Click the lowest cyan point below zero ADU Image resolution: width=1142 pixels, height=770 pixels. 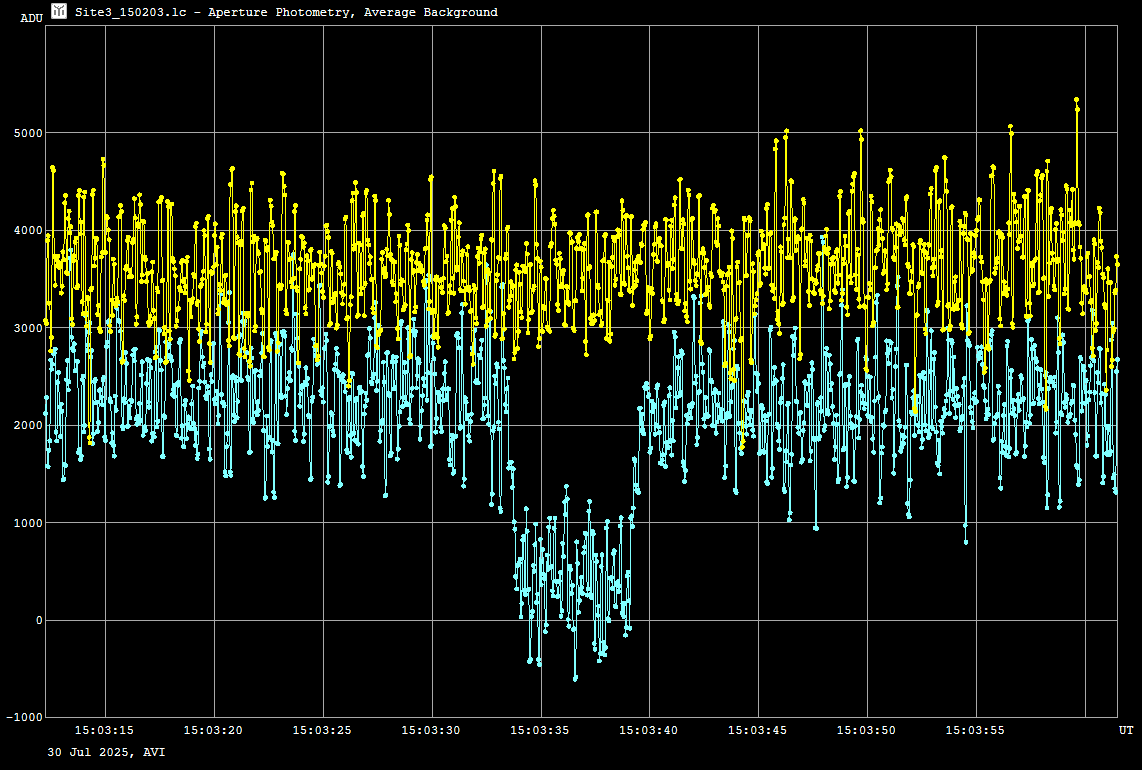click(x=575, y=679)
